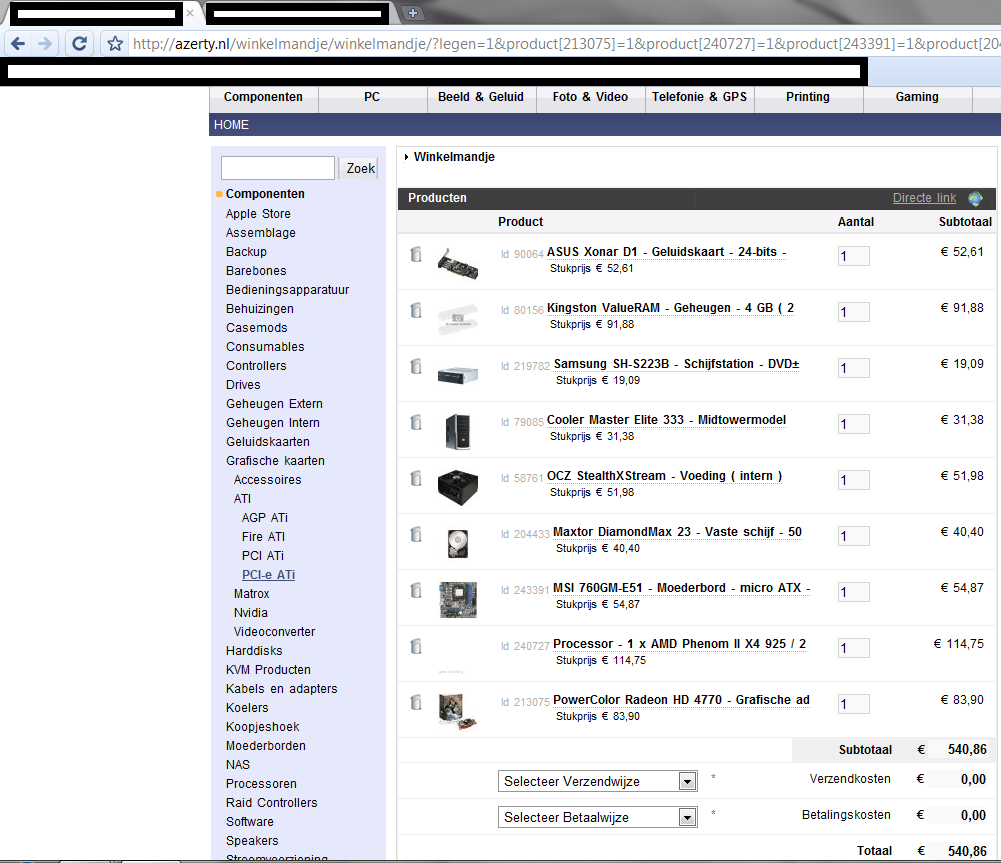Viewport: 1001px width, 863px height.
Task: Click the Zoek search button
Action: (x=360, y=169)
